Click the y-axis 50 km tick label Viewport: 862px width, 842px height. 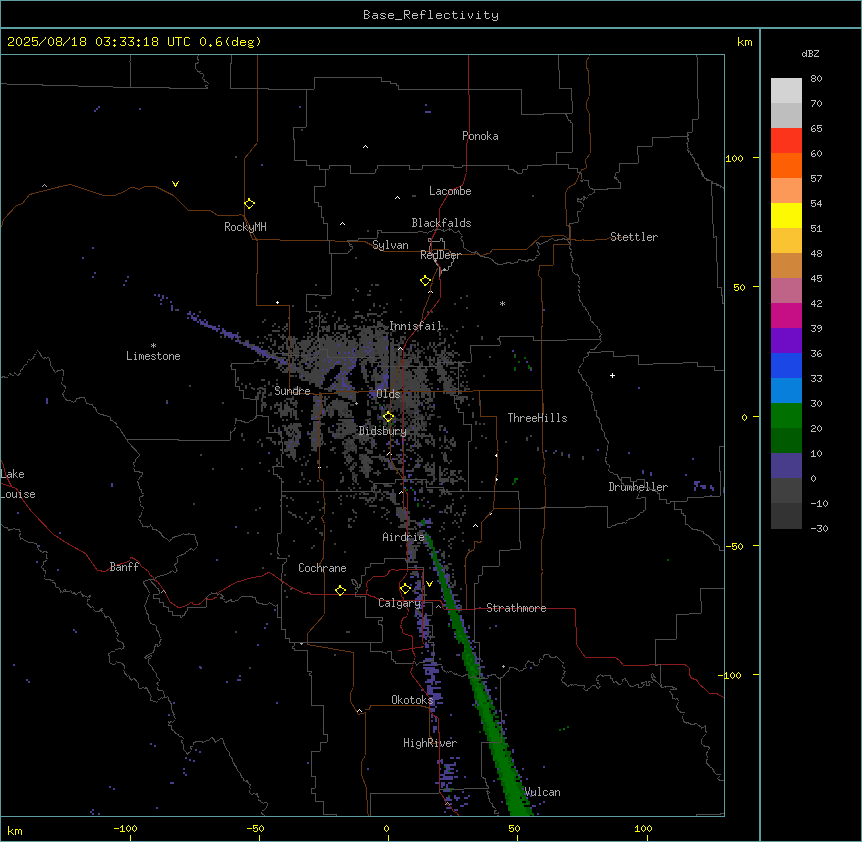pos(739,287)
